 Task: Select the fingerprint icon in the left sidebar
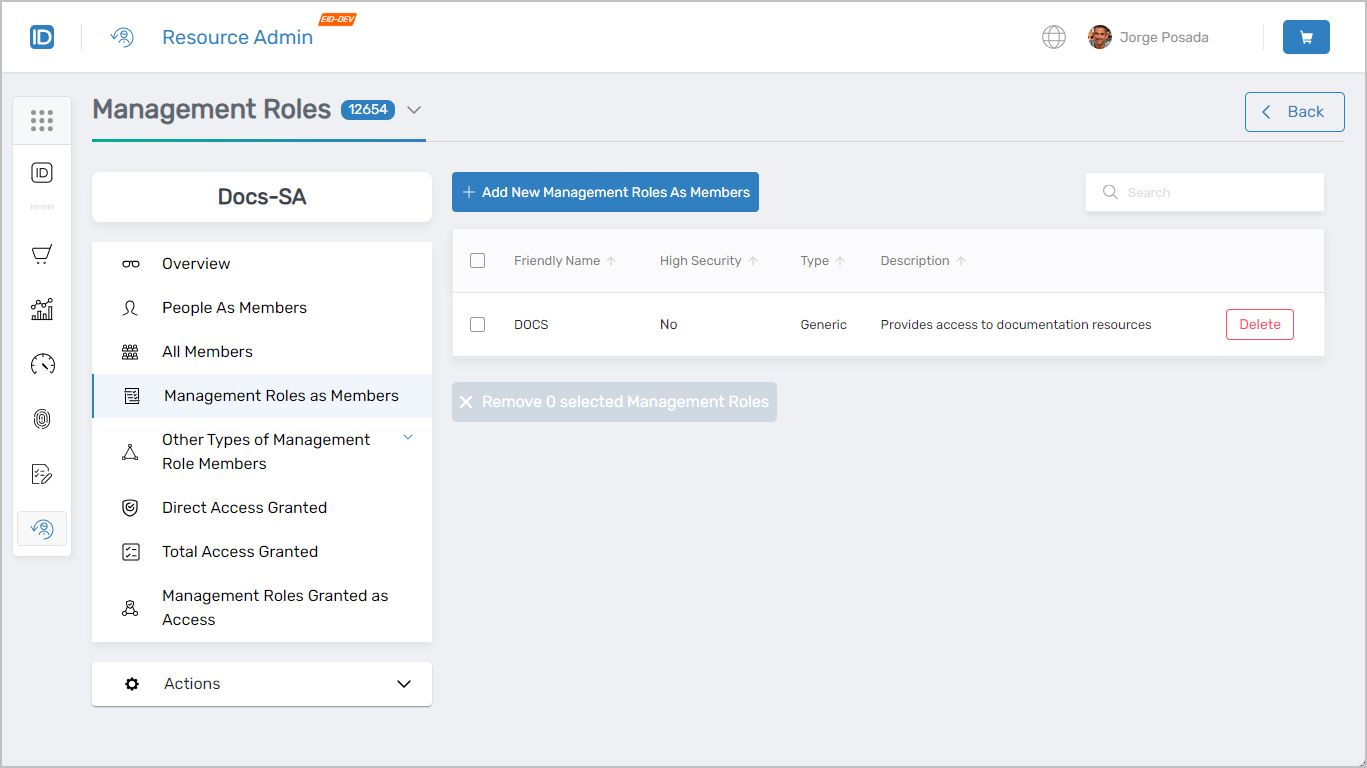41,419
